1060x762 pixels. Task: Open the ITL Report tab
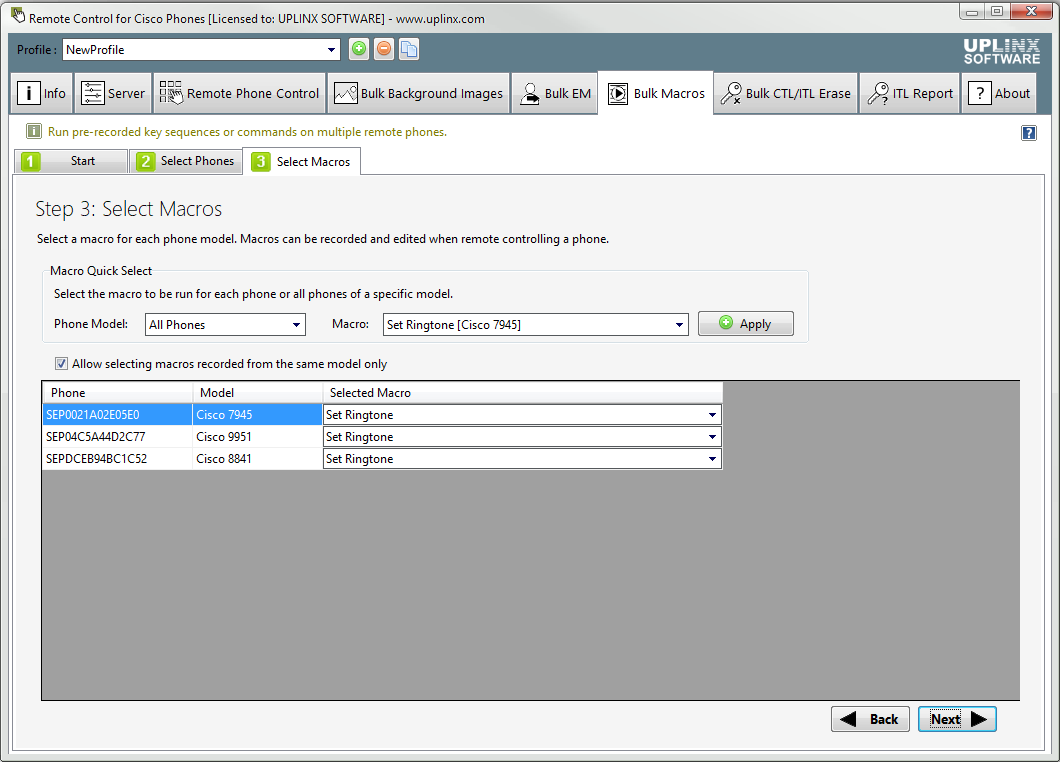(910, 93)
